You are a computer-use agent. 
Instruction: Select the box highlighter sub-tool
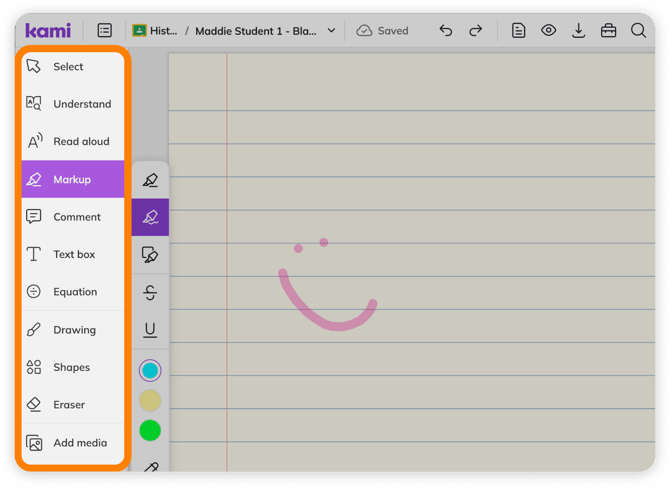150,255
